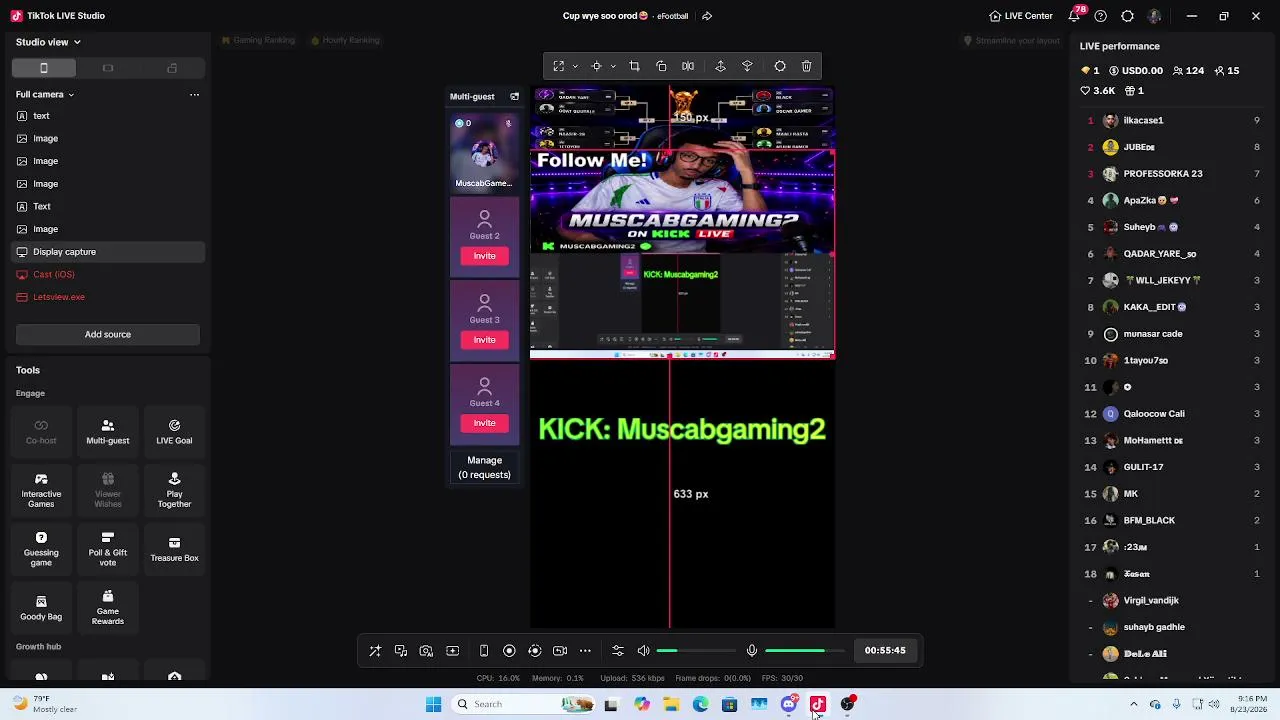1280x720 pixels.
Task: Open Poll & Gift vote
Action: 107,549
